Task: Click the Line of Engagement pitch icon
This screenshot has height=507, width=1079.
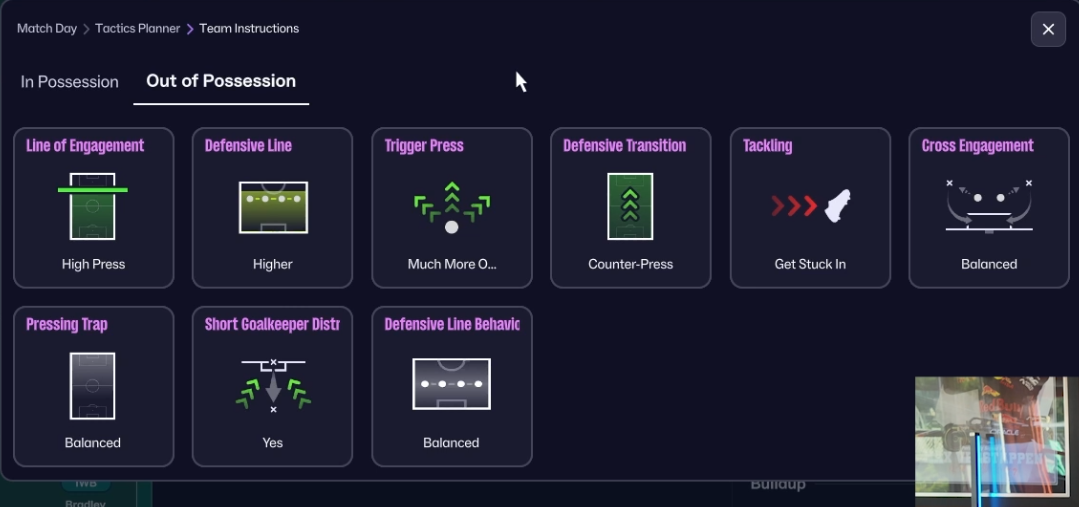Action: point(93,206)
